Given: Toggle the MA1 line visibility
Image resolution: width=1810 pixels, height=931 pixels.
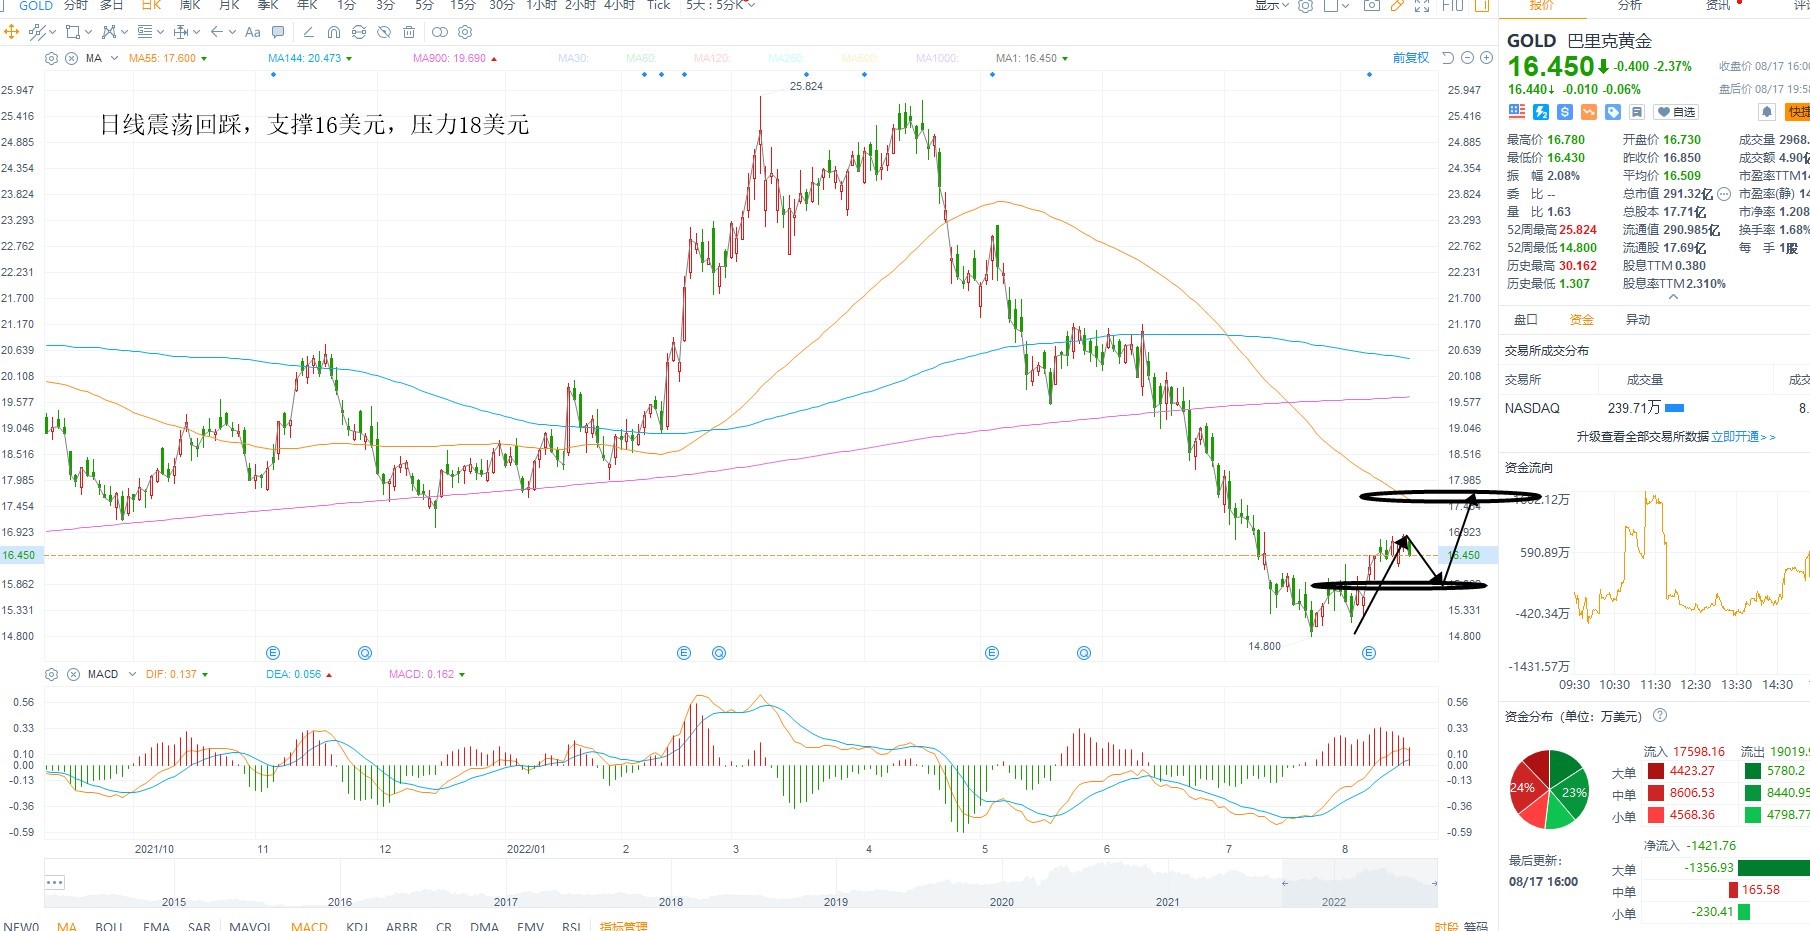Looking at the screenshot, I should click(x=1032, y=58).
